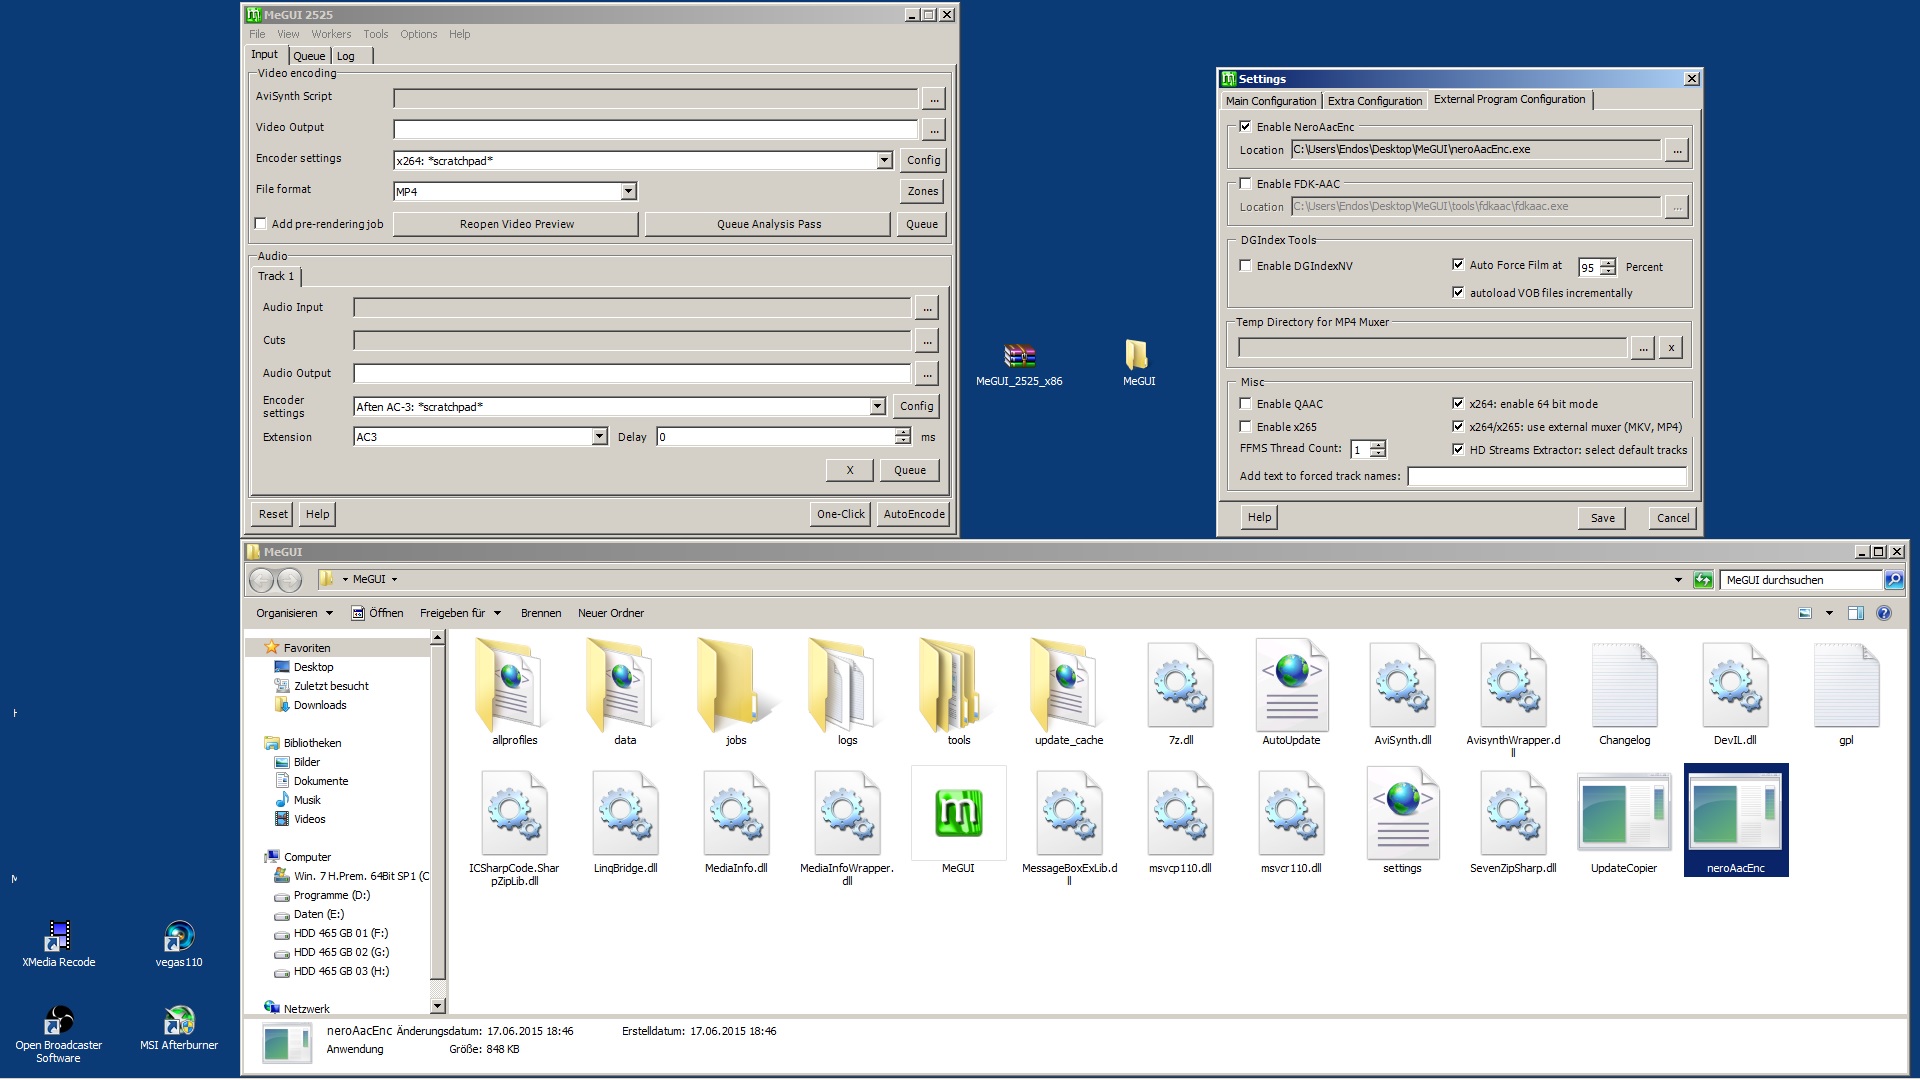Toggle Enable x265 checkbox
This screenshot has width=1920, height=1080.
click(x=1245, y=426)
